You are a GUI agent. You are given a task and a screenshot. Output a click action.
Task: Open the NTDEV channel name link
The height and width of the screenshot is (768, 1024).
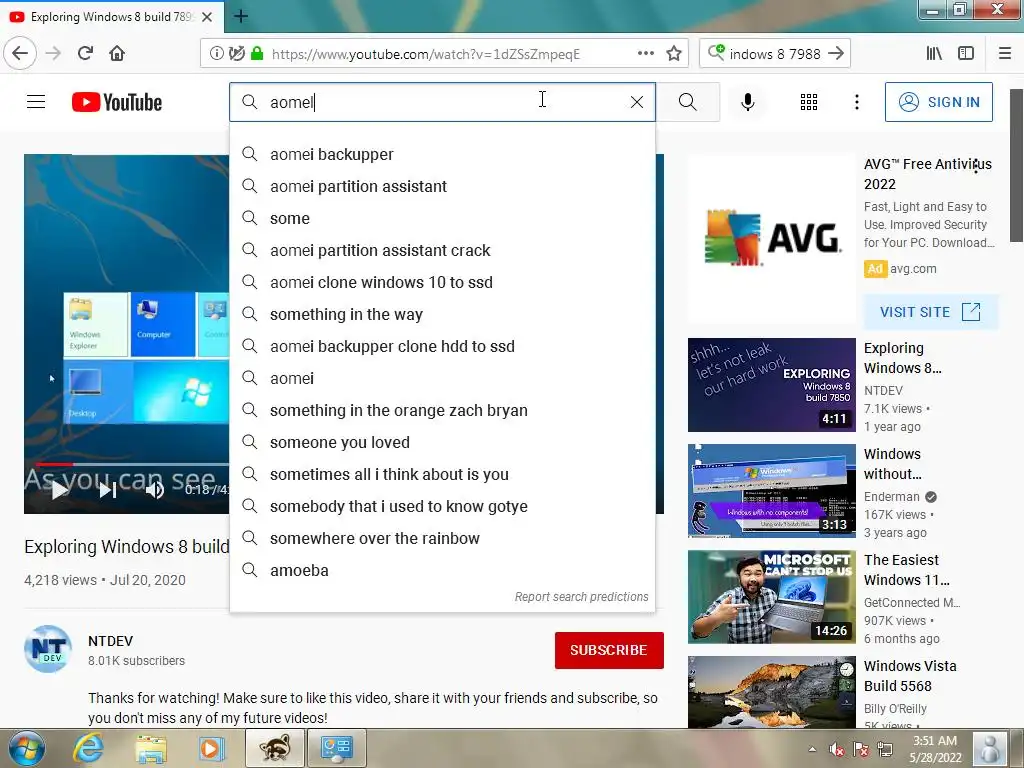[110, 641]
